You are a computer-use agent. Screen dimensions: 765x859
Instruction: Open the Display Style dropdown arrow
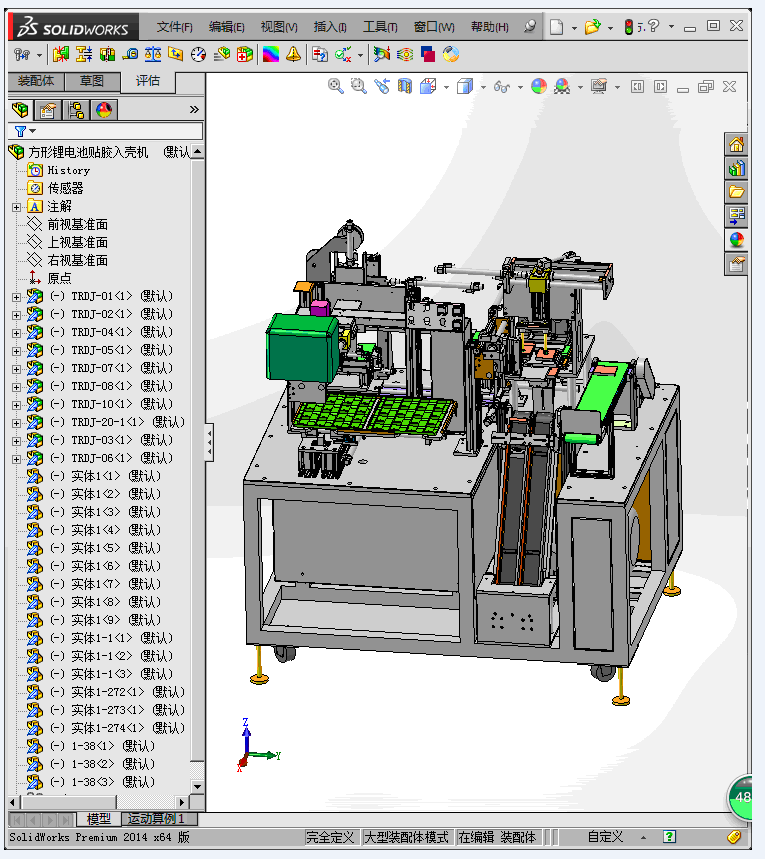pos(483,87)
